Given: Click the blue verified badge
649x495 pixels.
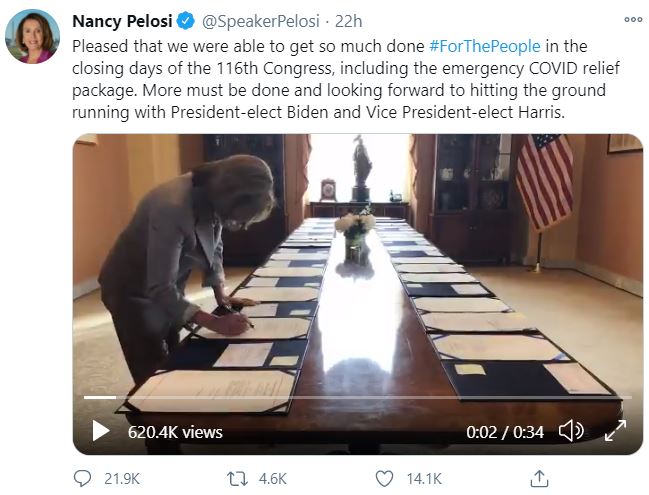Looking at the screenshot, I should pyautogui.click(x=186, y=20).
